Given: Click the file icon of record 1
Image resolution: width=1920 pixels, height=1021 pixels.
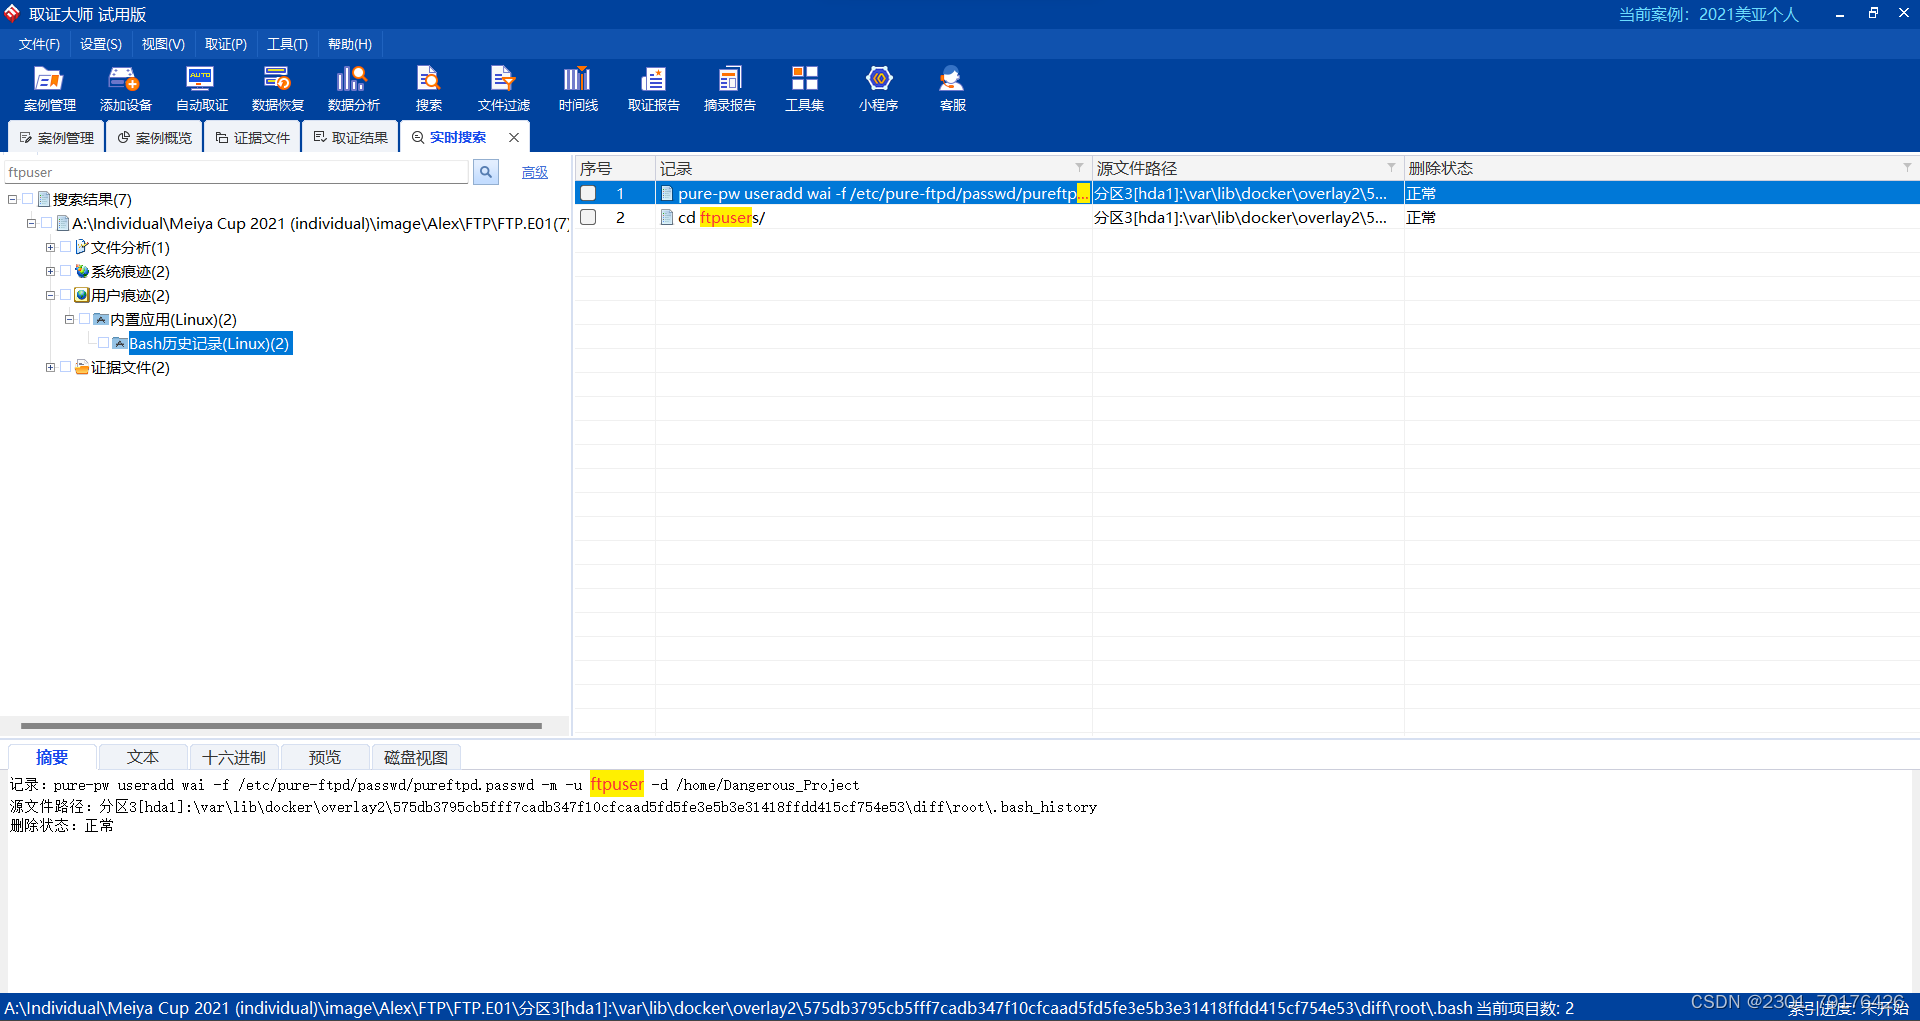Looking at the screenshot, I should [x=666, y=193].
